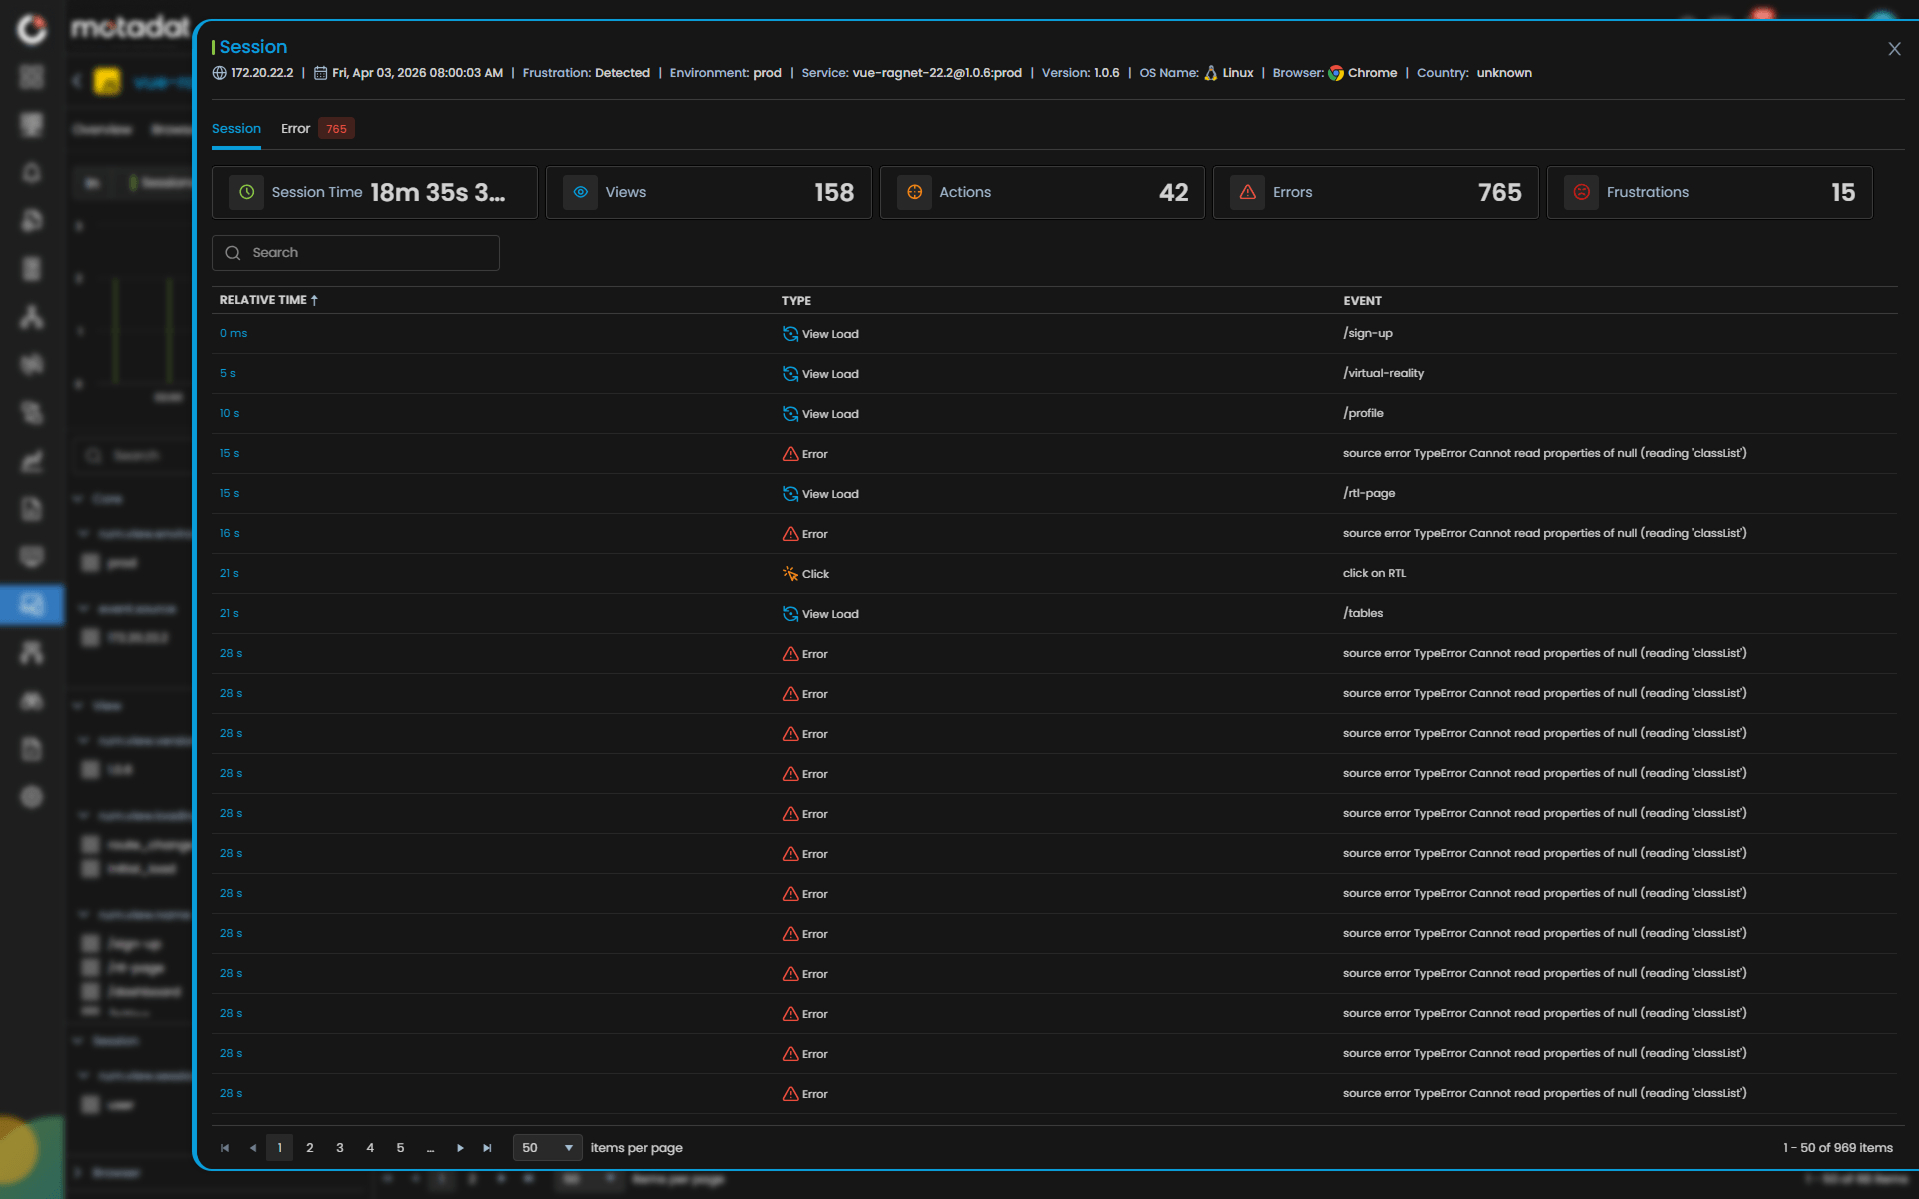
Task: Click the Actions crosshair icon
Action: point(914,192)
